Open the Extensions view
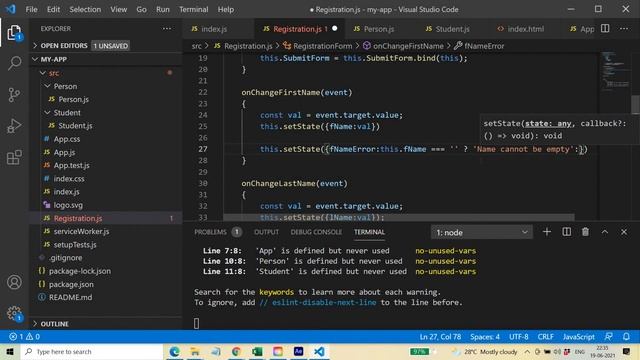The height and width of the screenshot is (360, 640). [x=14, y=157]
